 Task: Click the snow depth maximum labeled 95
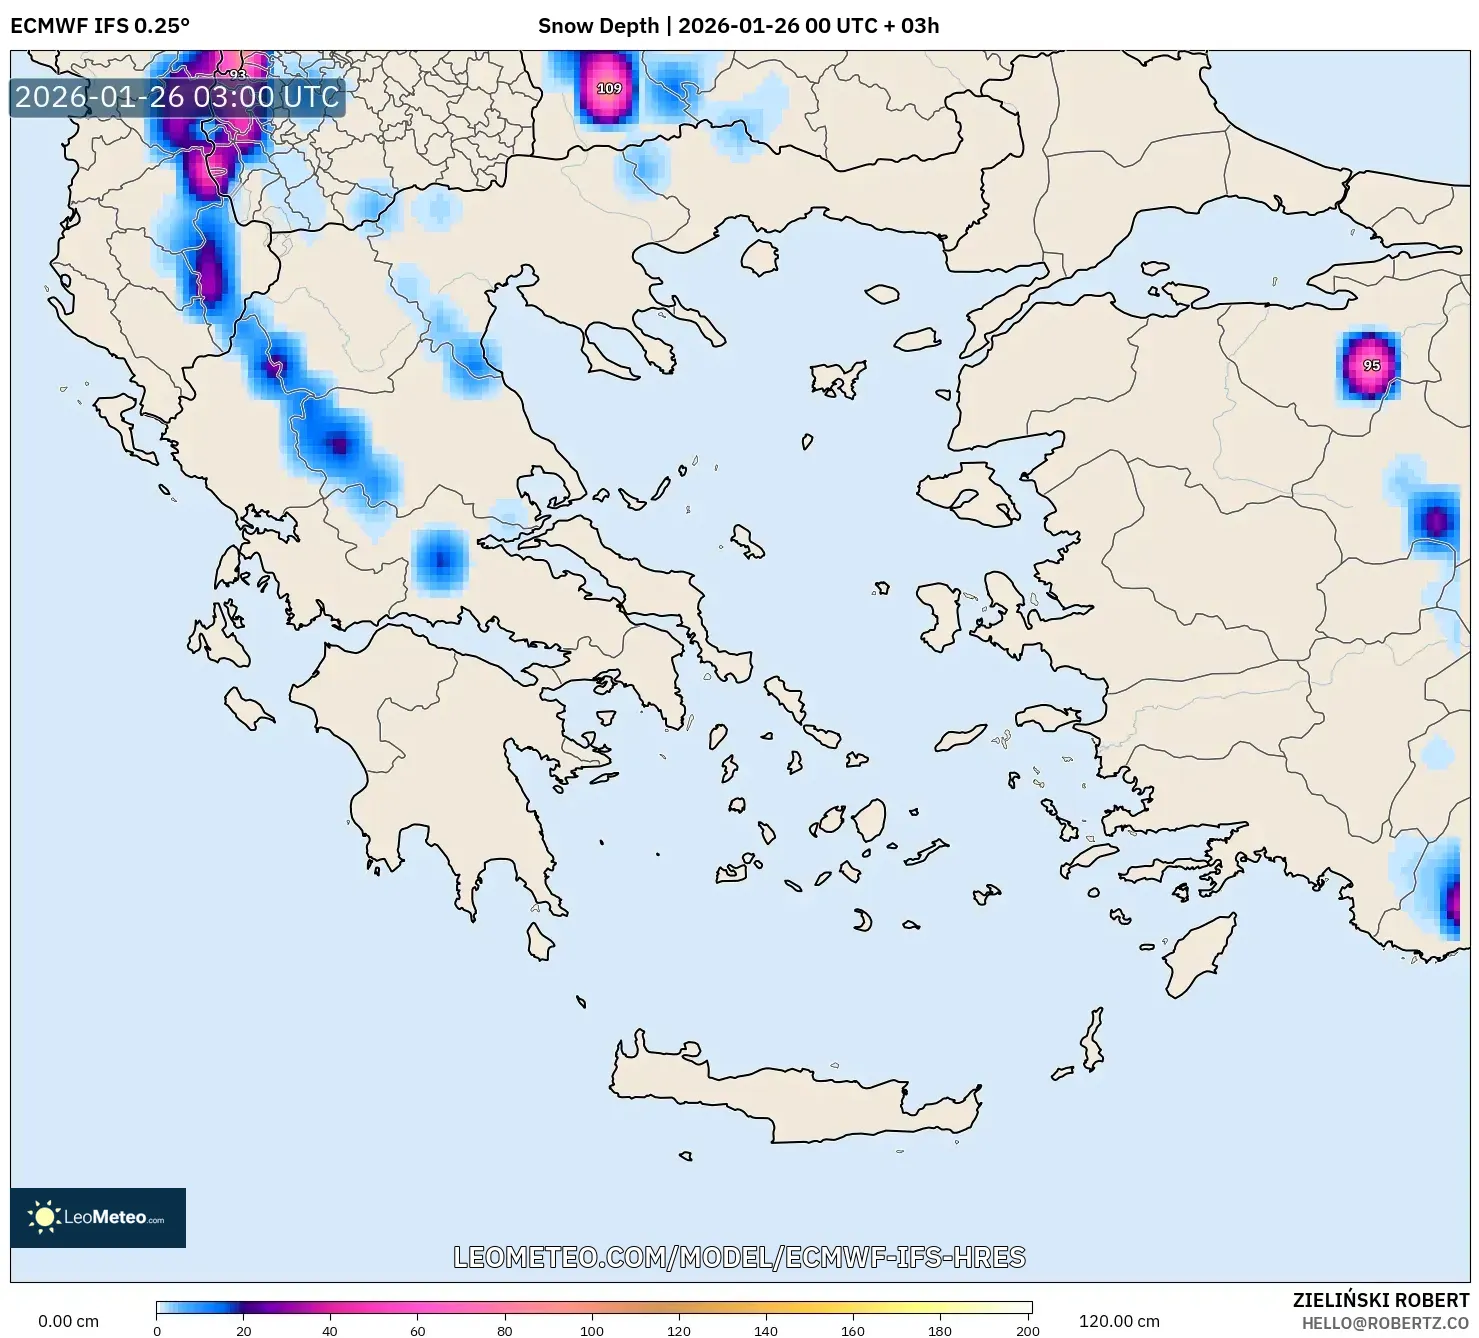coord(1371,365)
